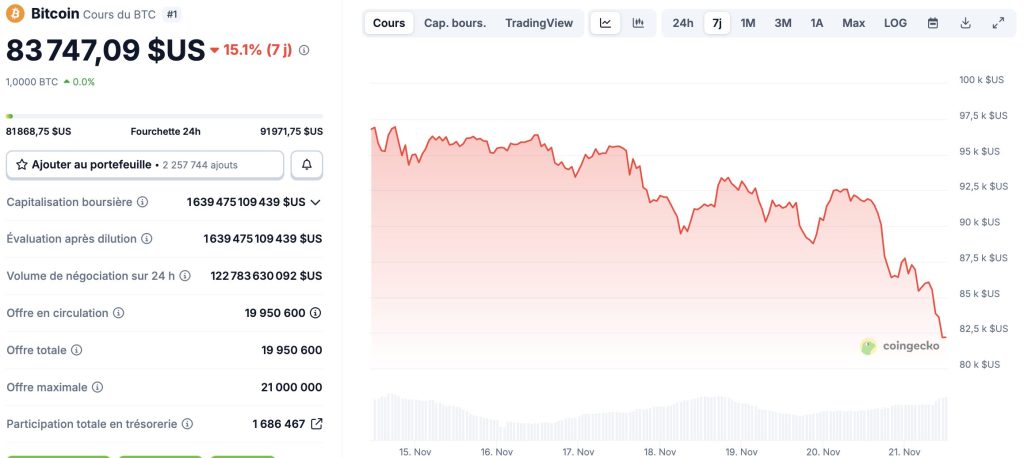This screenshot has width=1024, height=458.
Task: Click the orange Bitcoin logo icon
Action: pyautogui.click(x=15, y=15)
